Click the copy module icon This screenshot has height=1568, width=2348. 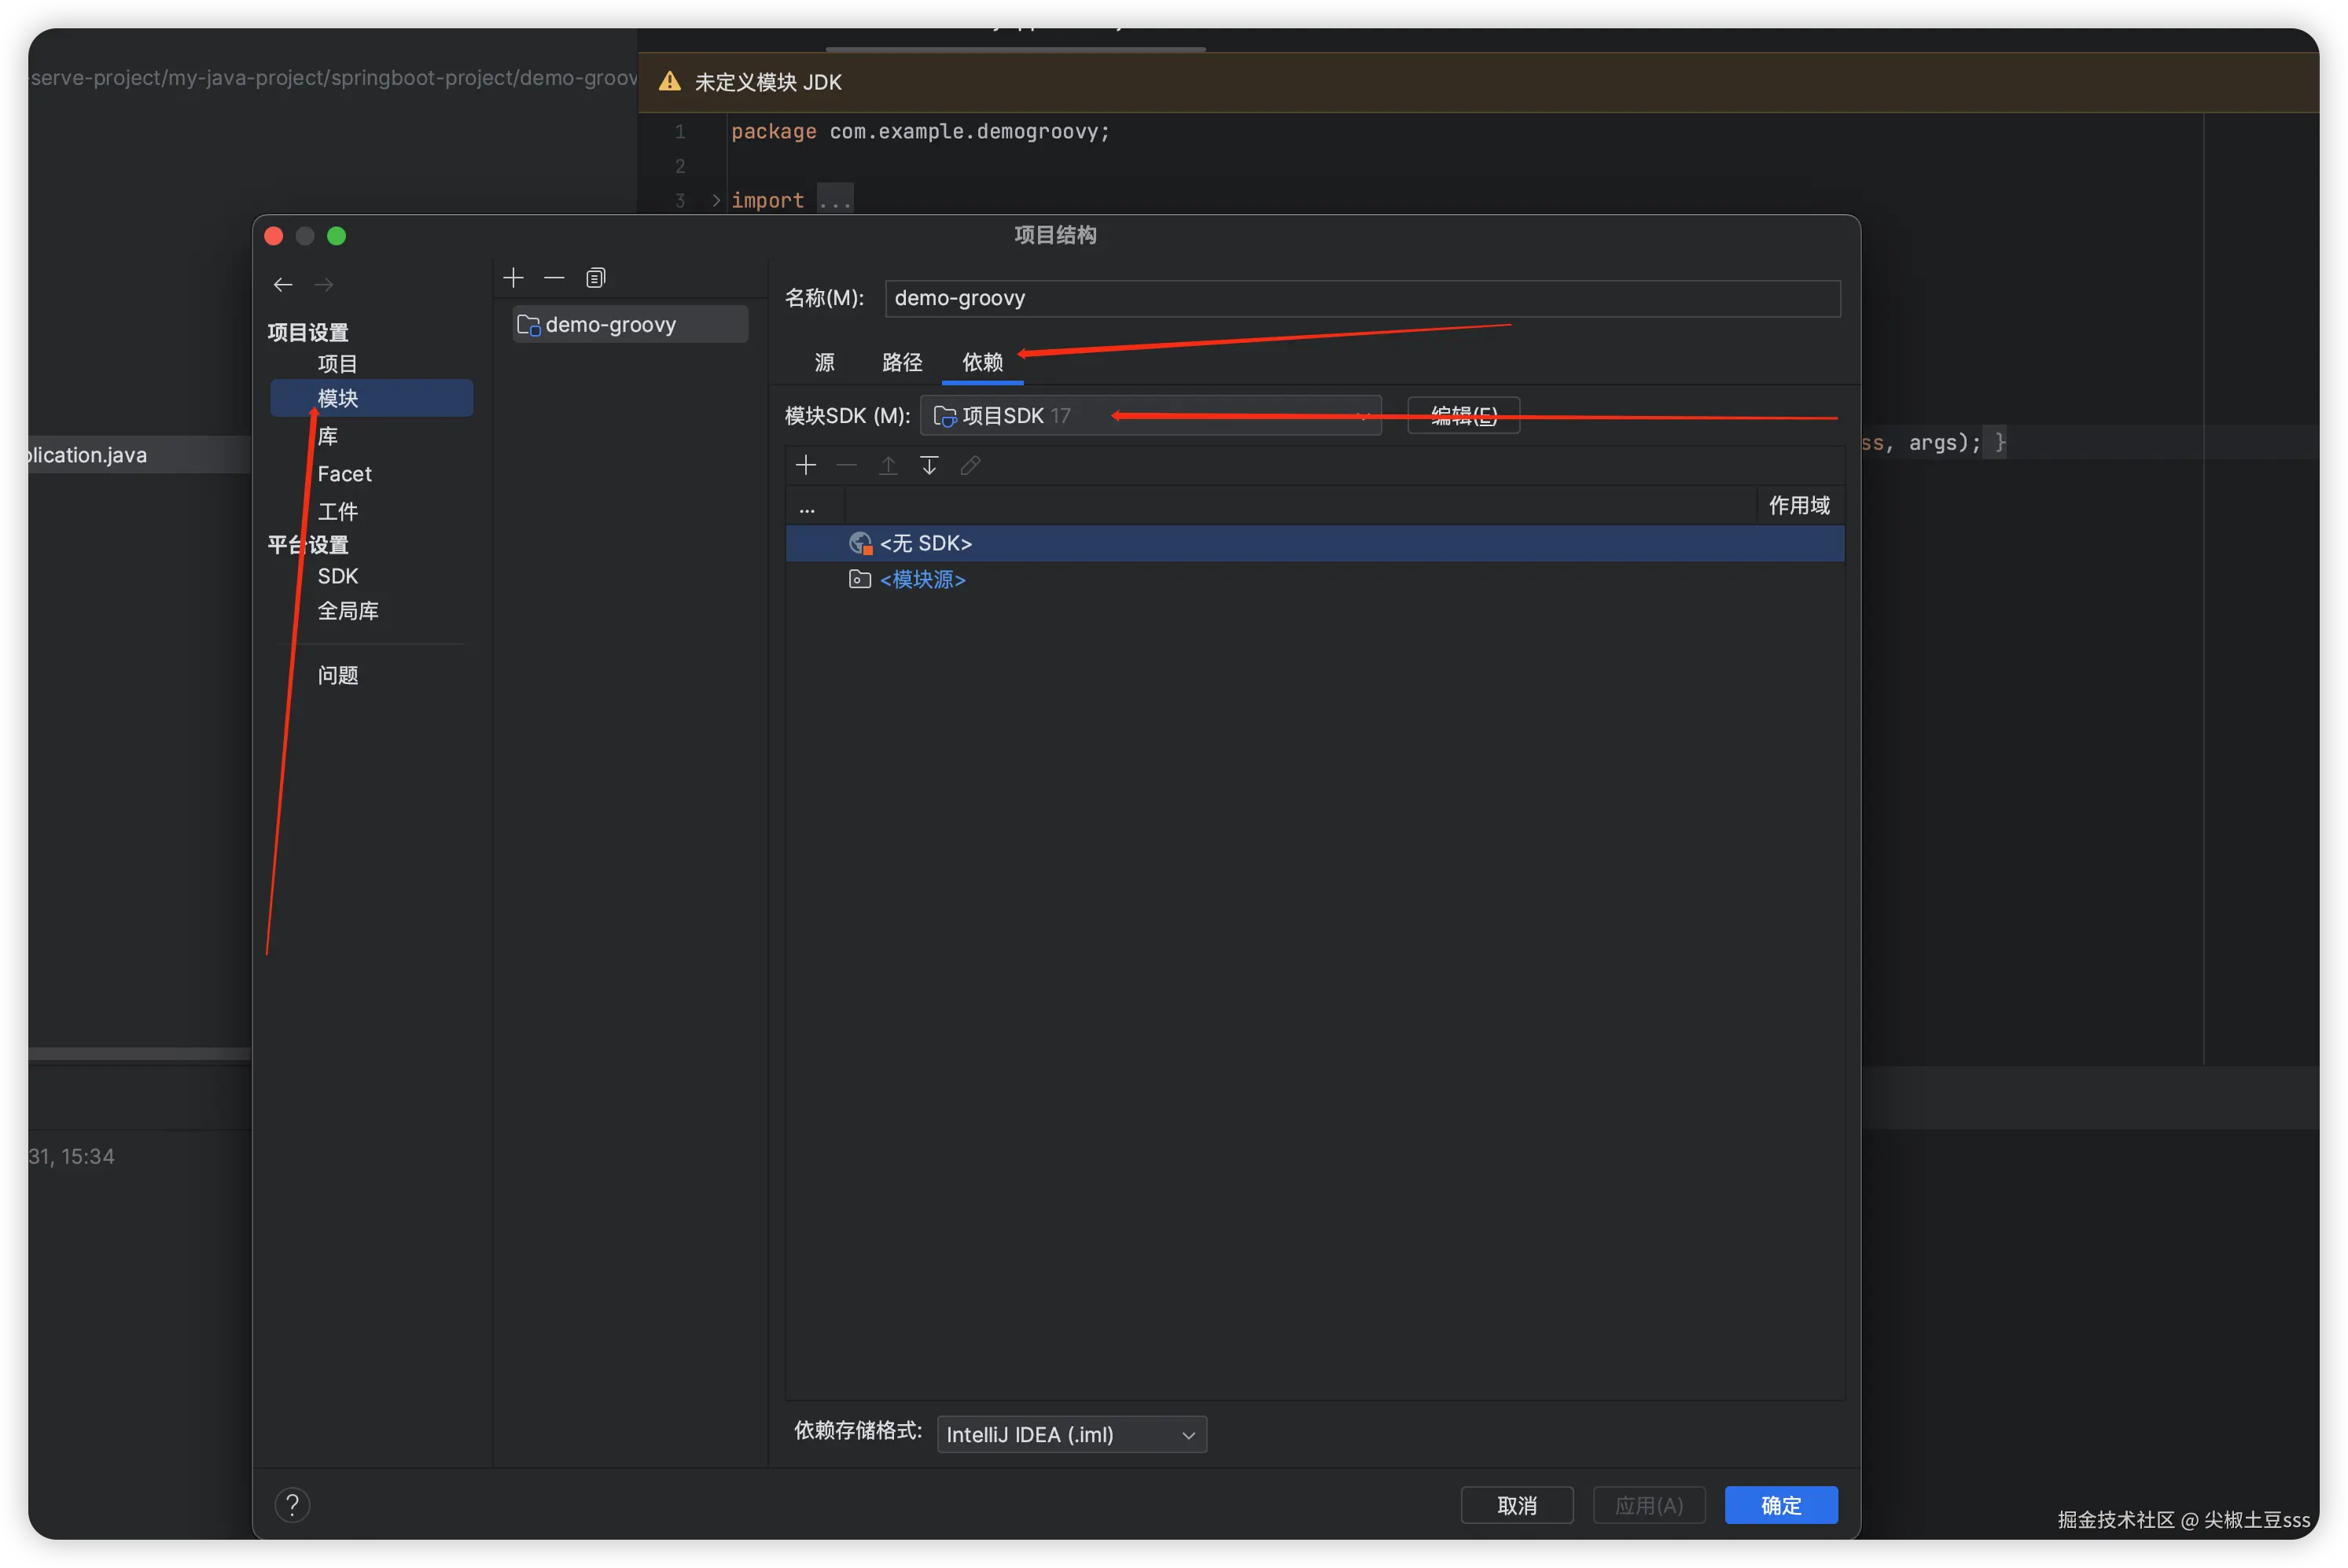(x=596, y=278)
